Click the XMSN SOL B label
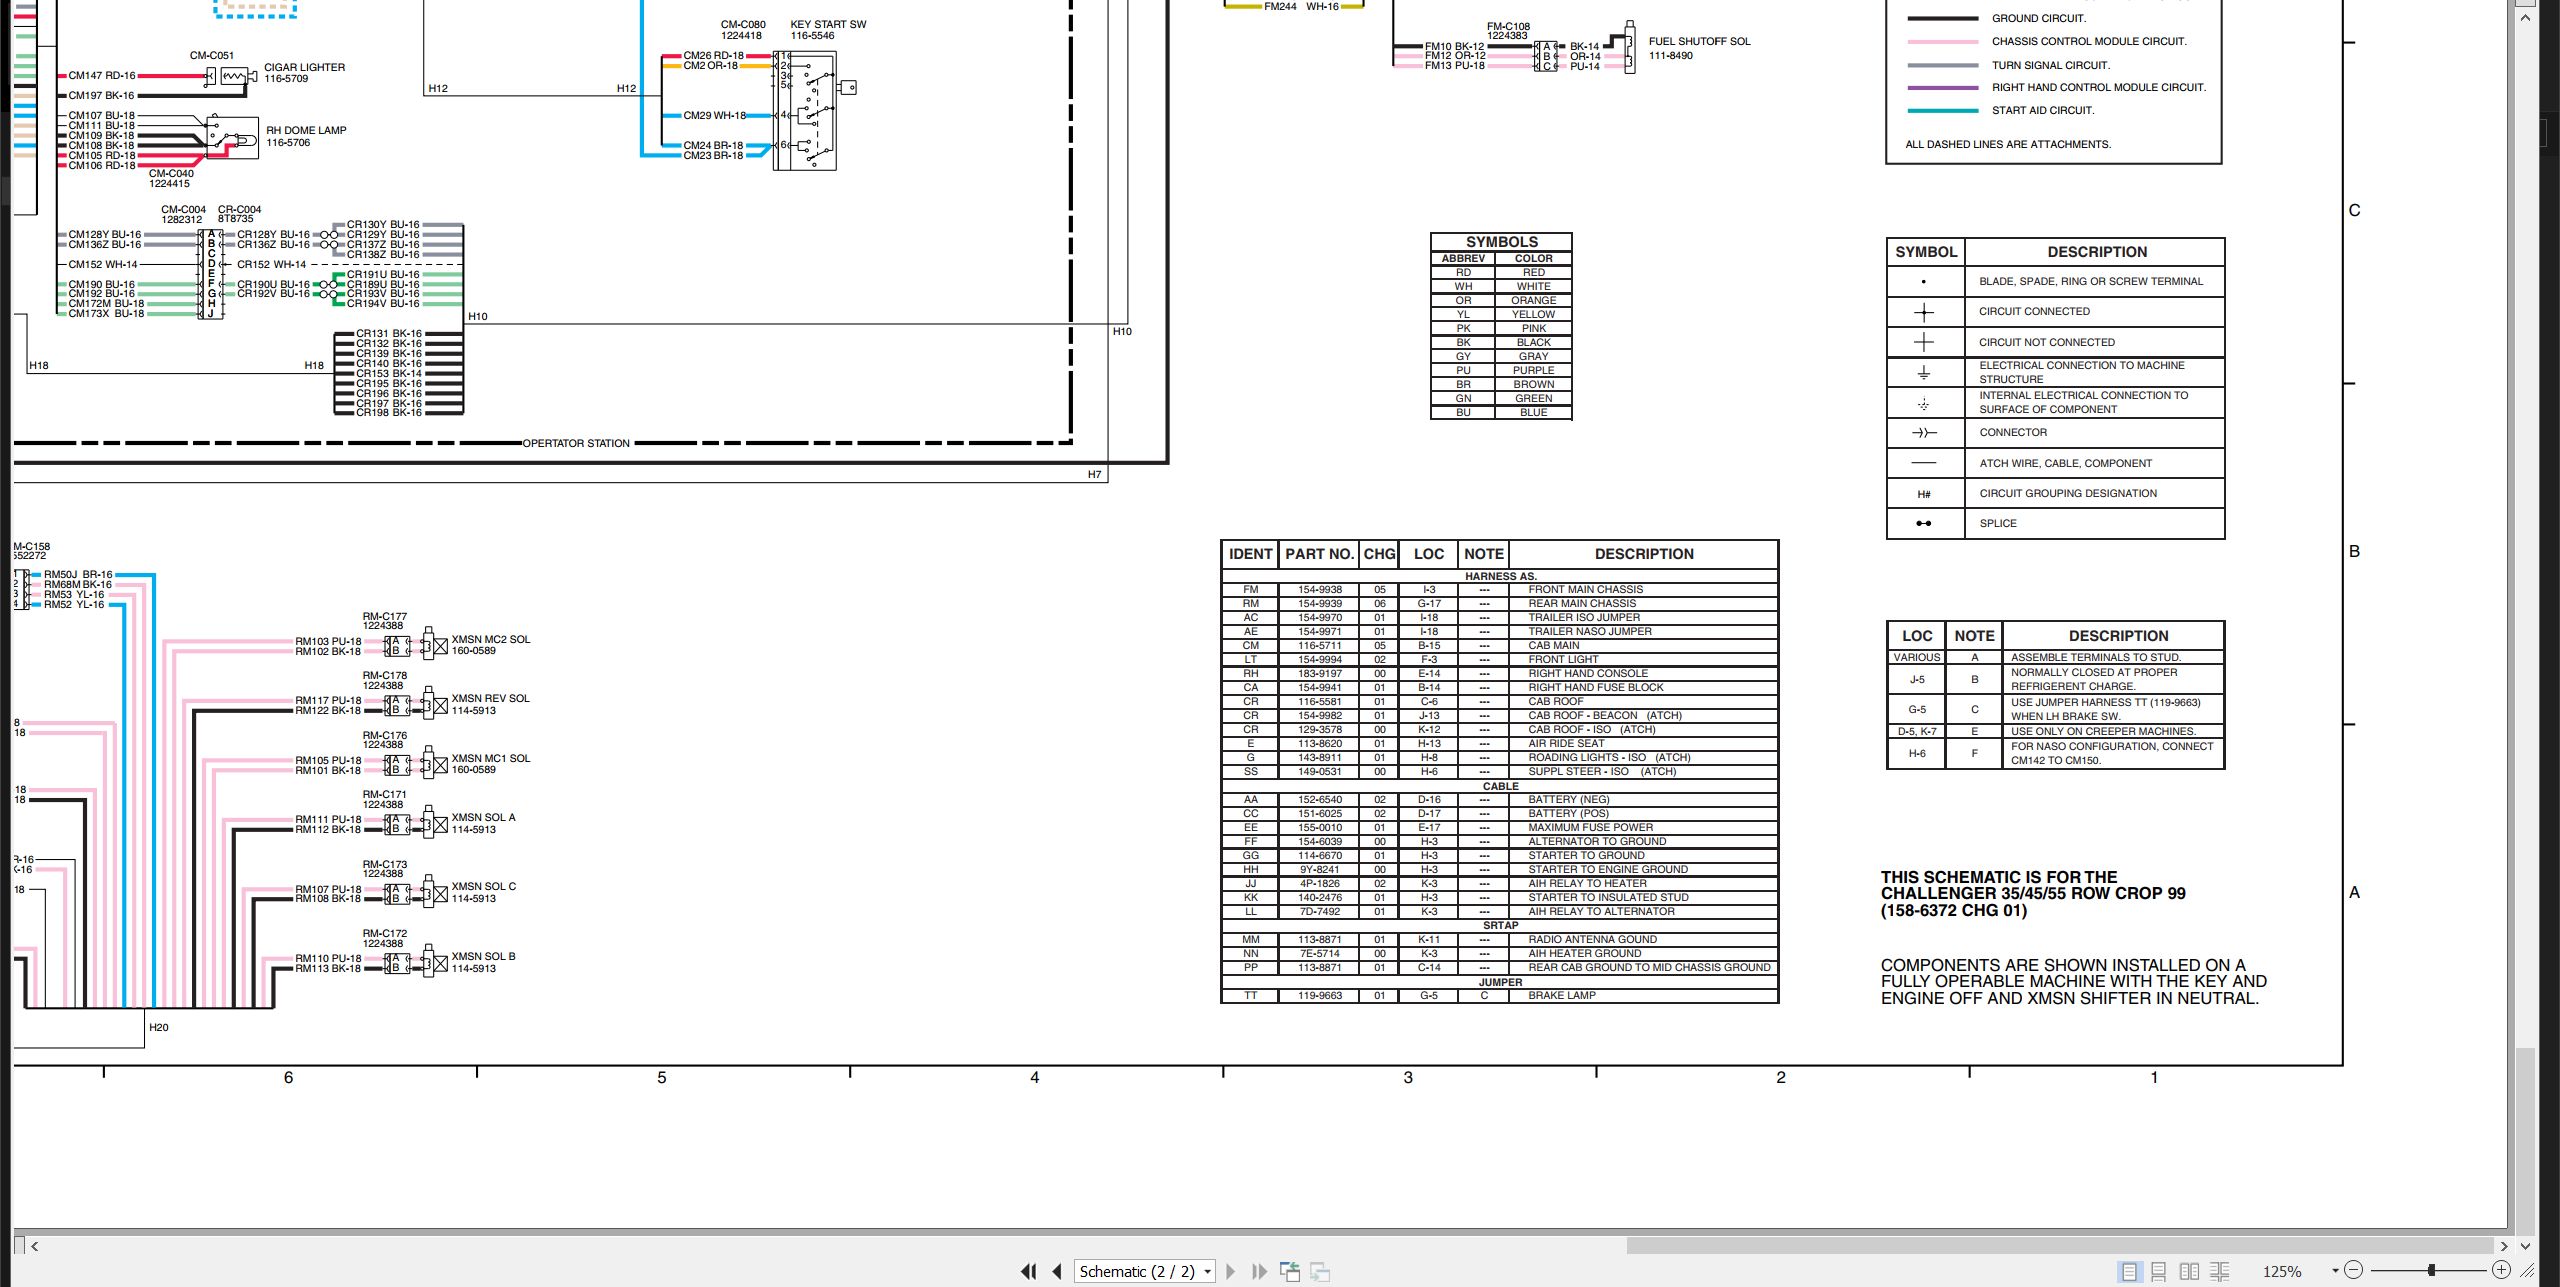 483,956
